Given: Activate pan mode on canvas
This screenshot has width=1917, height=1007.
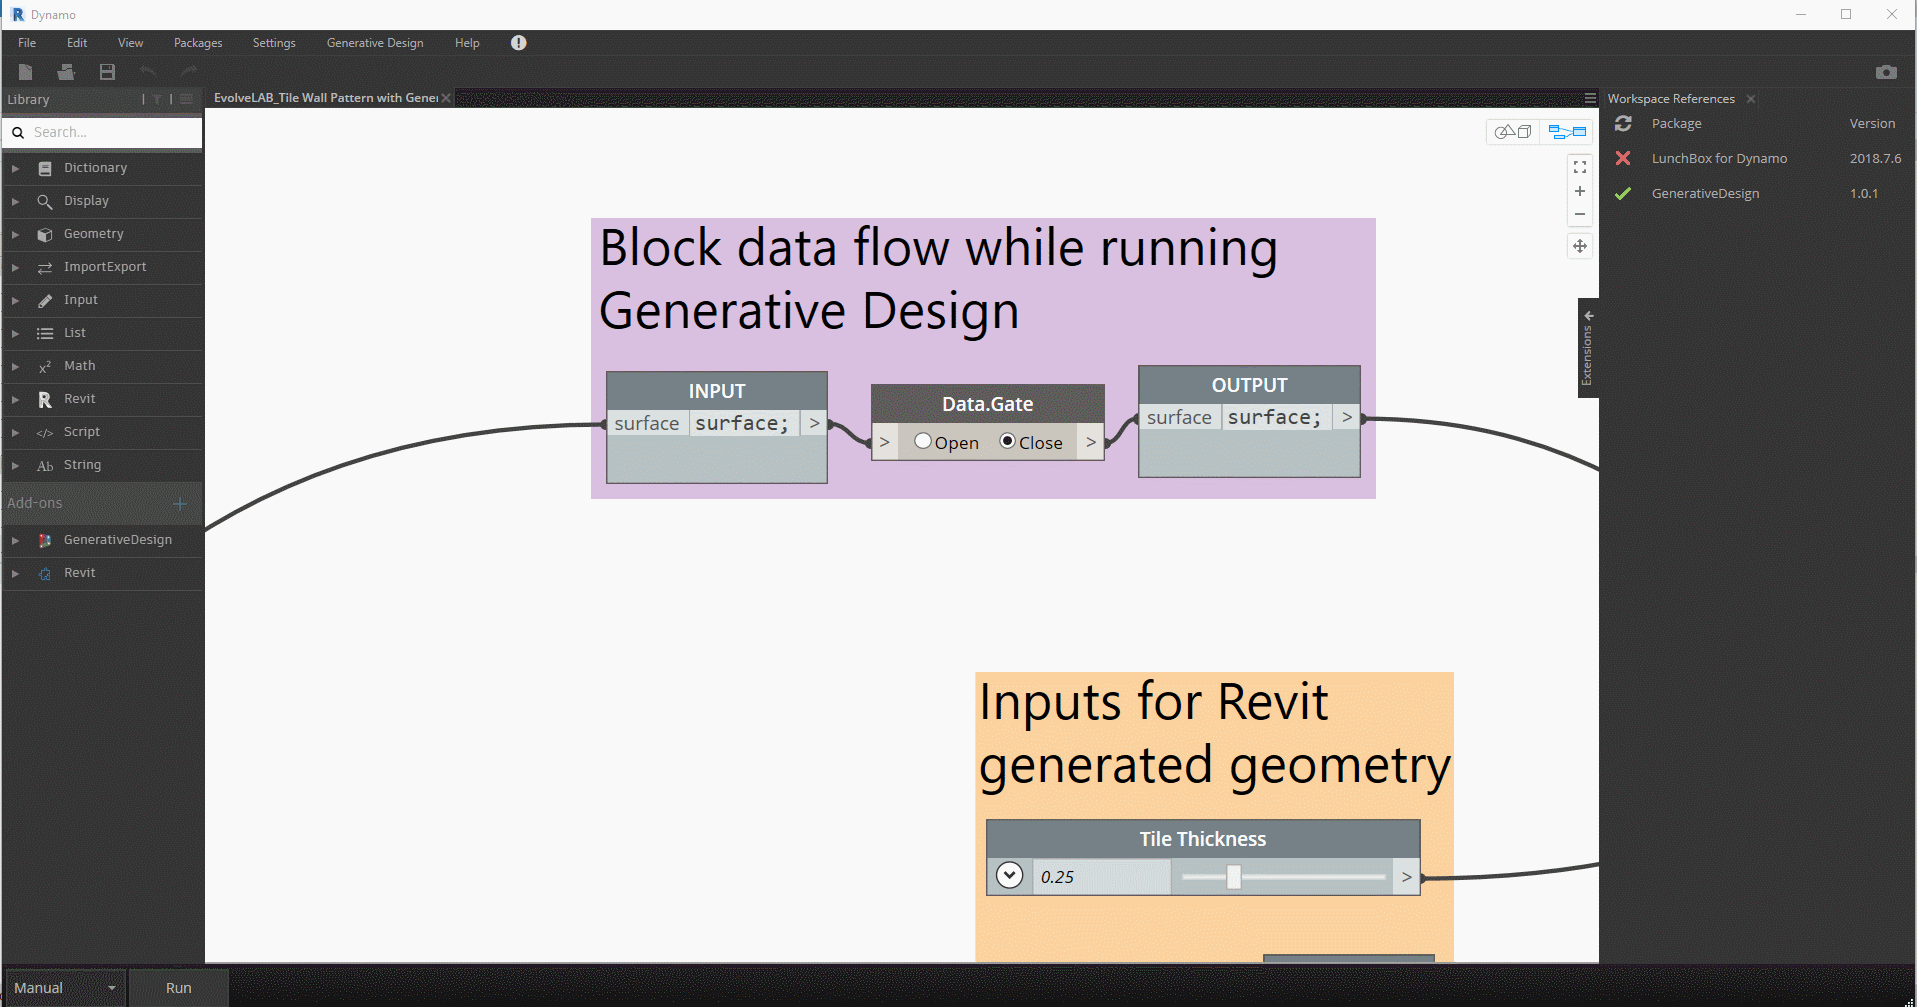Looking at the screenshot, I should (x=1580, y=246).
